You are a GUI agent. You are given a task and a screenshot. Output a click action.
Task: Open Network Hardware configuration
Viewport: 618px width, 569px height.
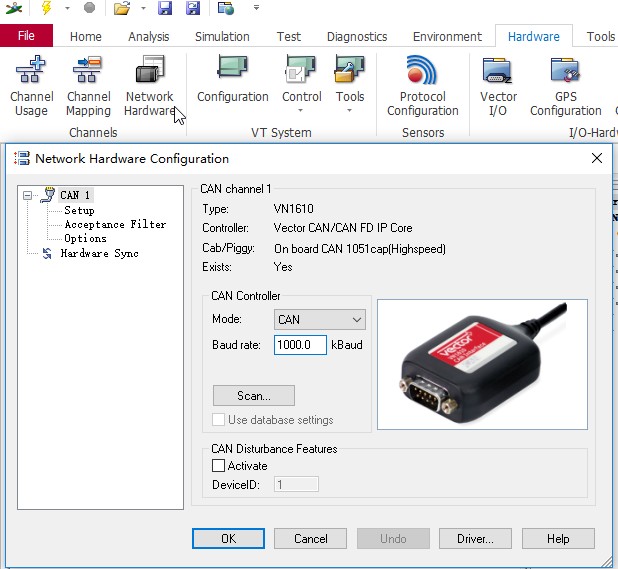pyautogui.click(x=149, y=86)
